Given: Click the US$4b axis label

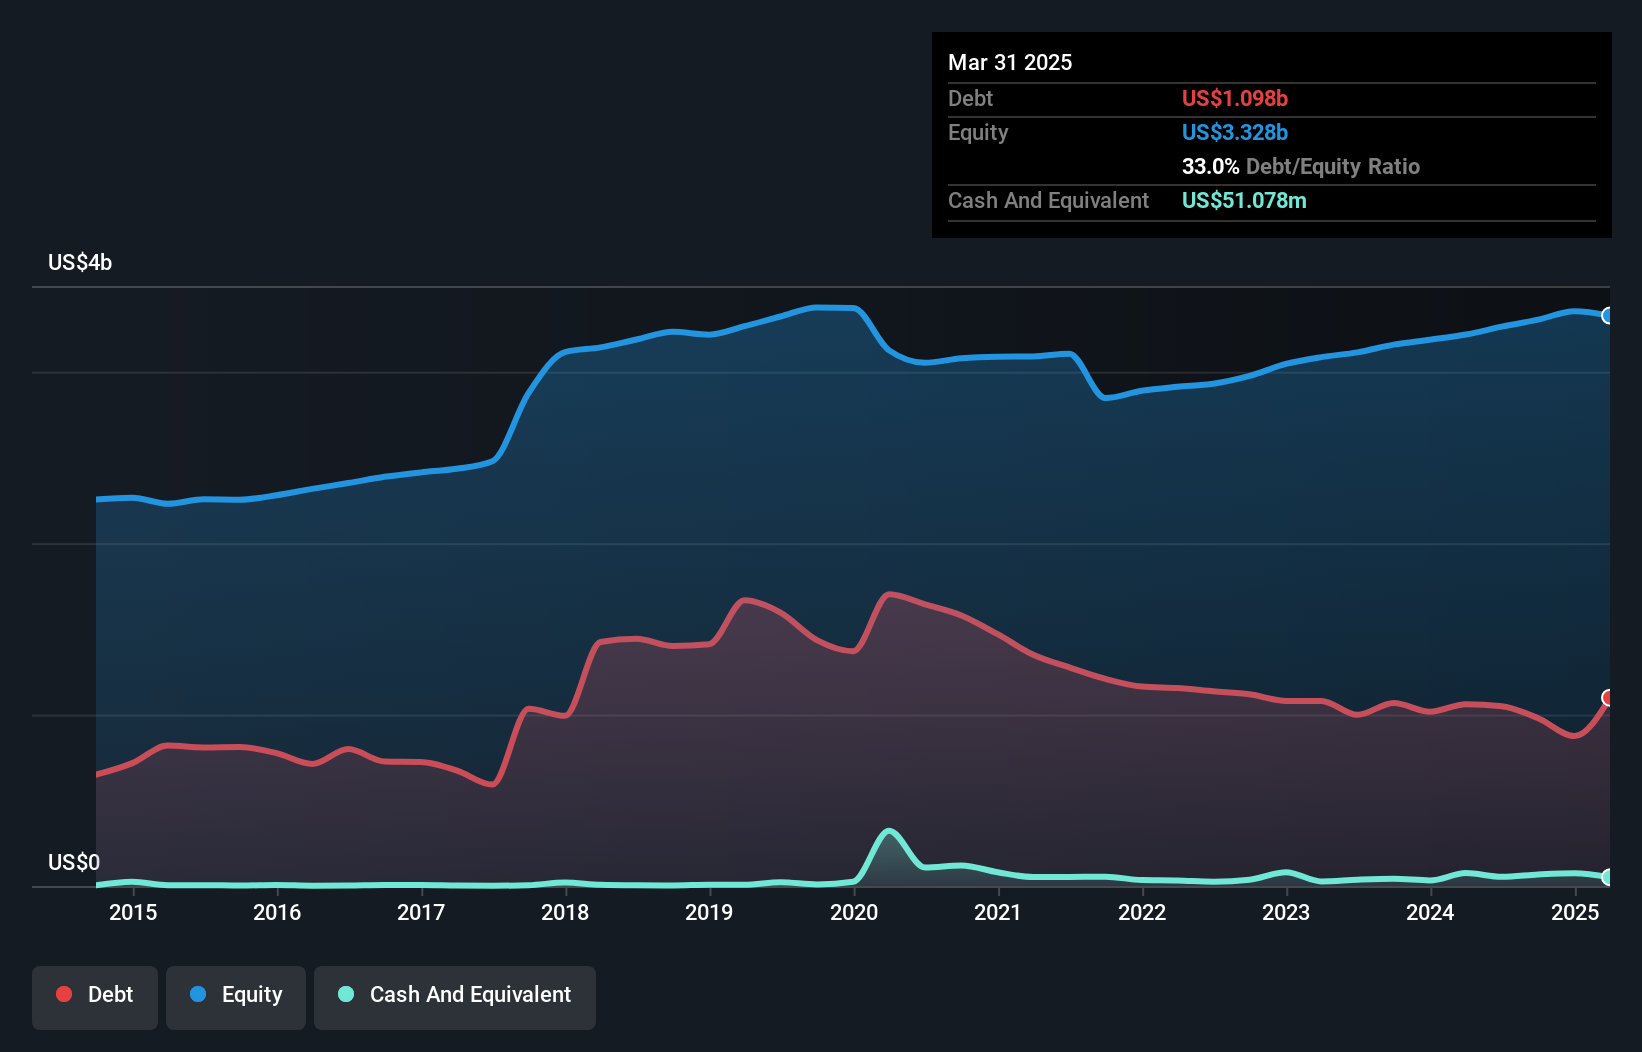Looking at the screenshot, I should tap(80, 262).
